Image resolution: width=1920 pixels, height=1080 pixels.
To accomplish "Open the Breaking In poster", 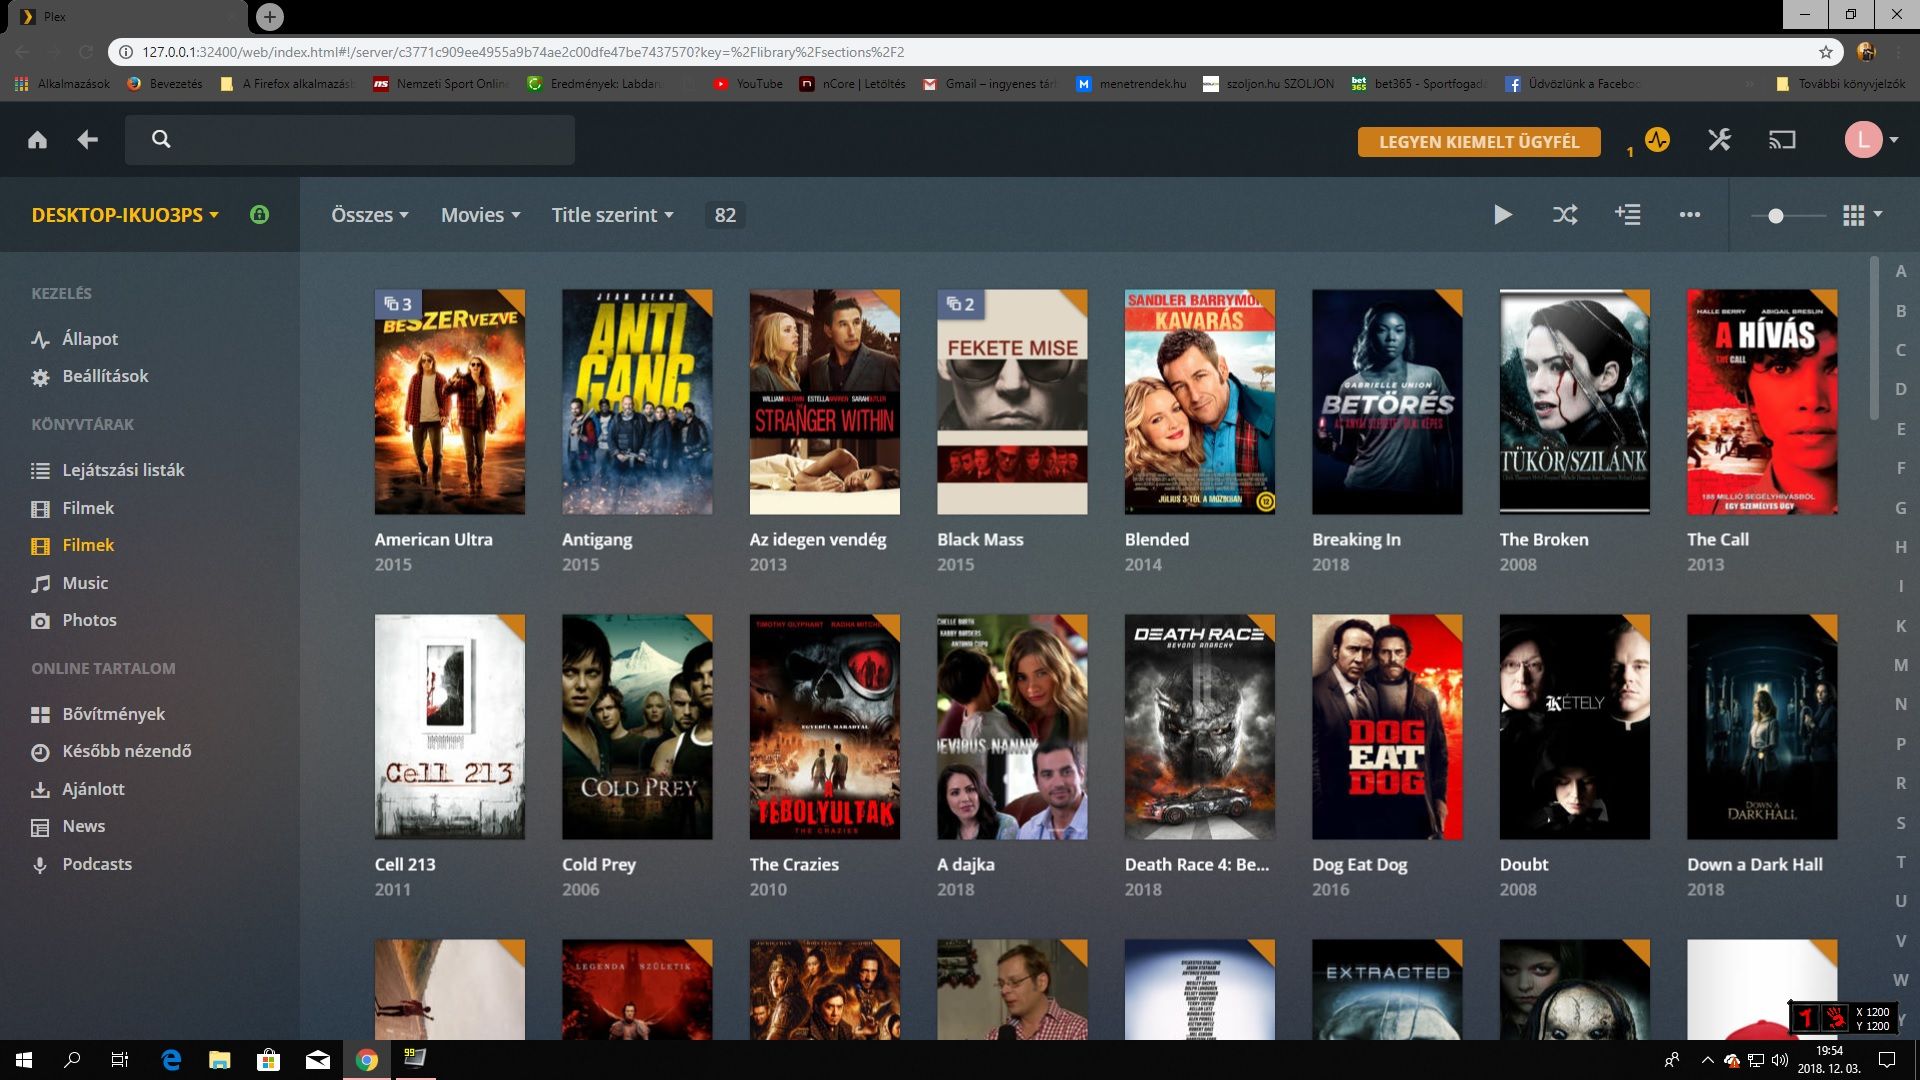I will tap(1387, 402).
